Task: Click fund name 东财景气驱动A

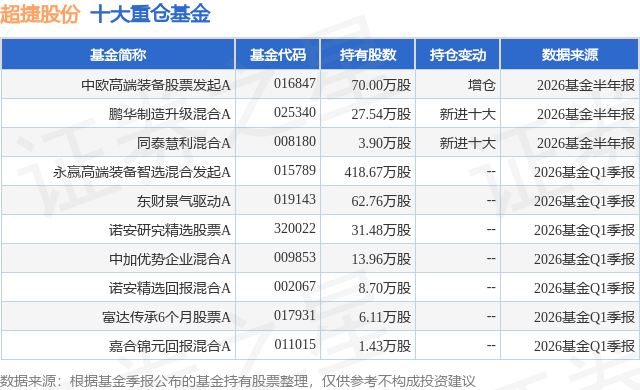Action: [x=184, y=201]
